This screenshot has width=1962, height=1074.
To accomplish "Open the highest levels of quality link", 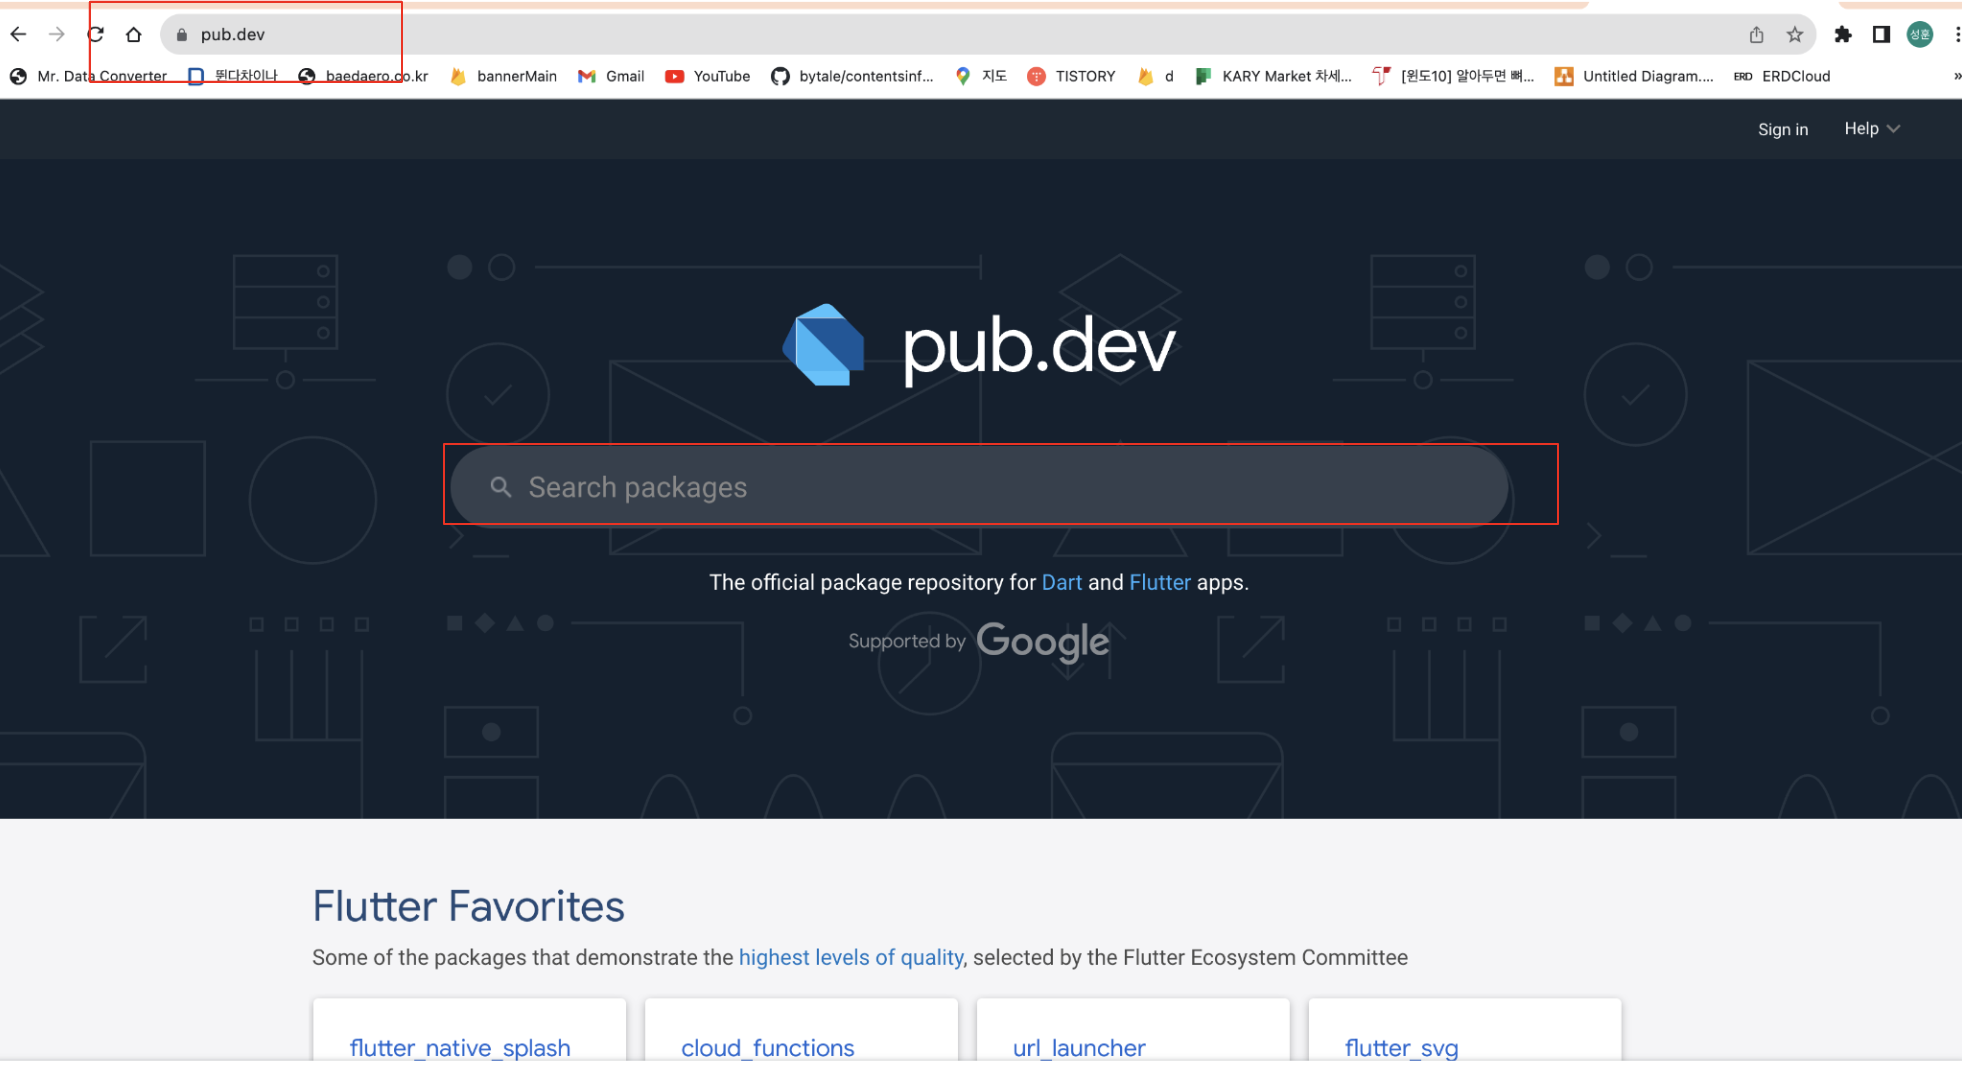I will 851,957.
